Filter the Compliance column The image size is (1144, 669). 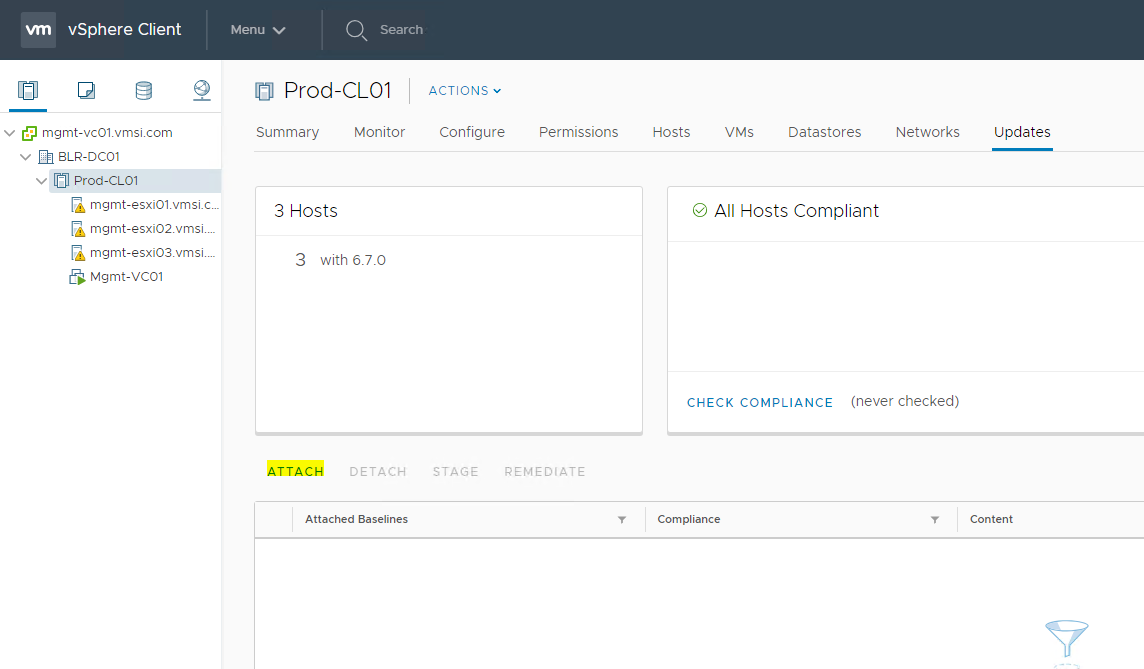pos(935,519)
